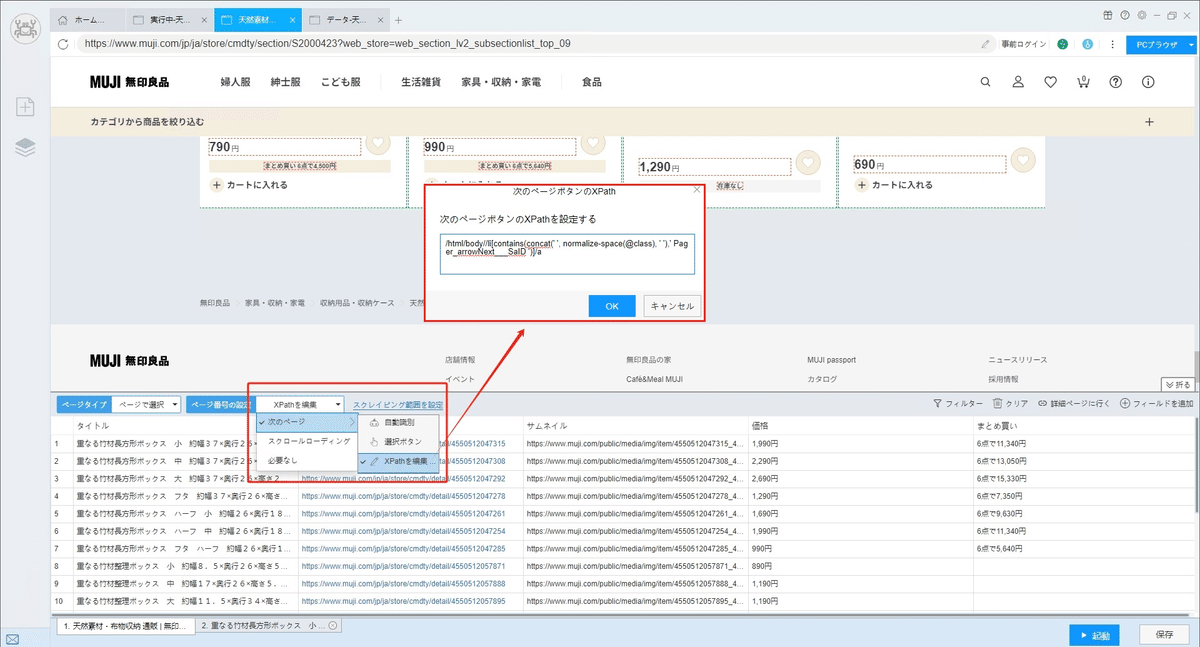Click detail link ending 4550512047278

[403, 495]
